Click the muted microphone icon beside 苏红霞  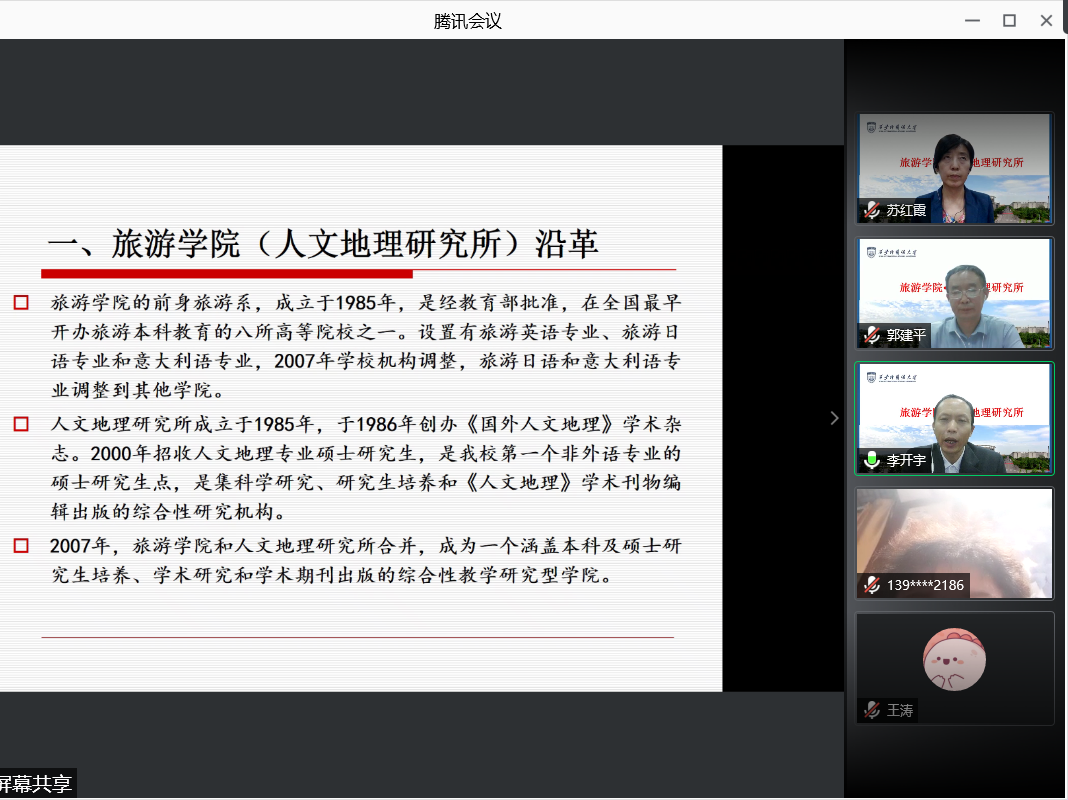point(873,211)
